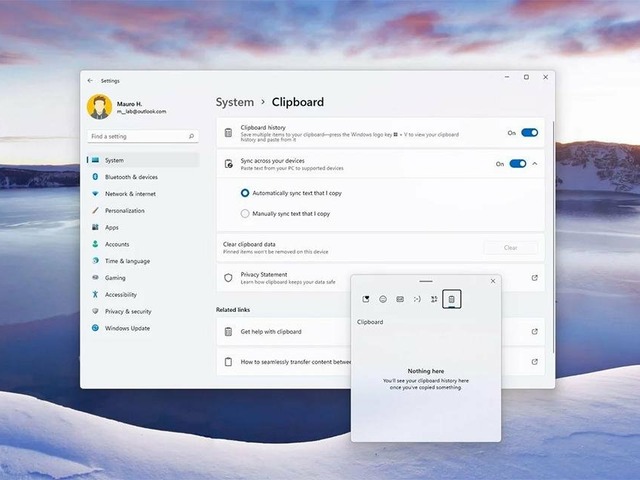Switch to the symbols tab icon
The image size is (640, 480).
[x=434, y=299]
